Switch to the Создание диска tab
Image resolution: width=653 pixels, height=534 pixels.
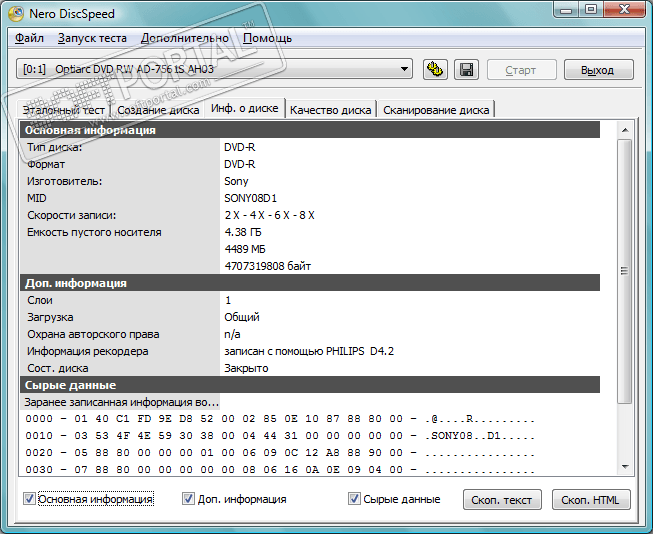tap(158, 110)
